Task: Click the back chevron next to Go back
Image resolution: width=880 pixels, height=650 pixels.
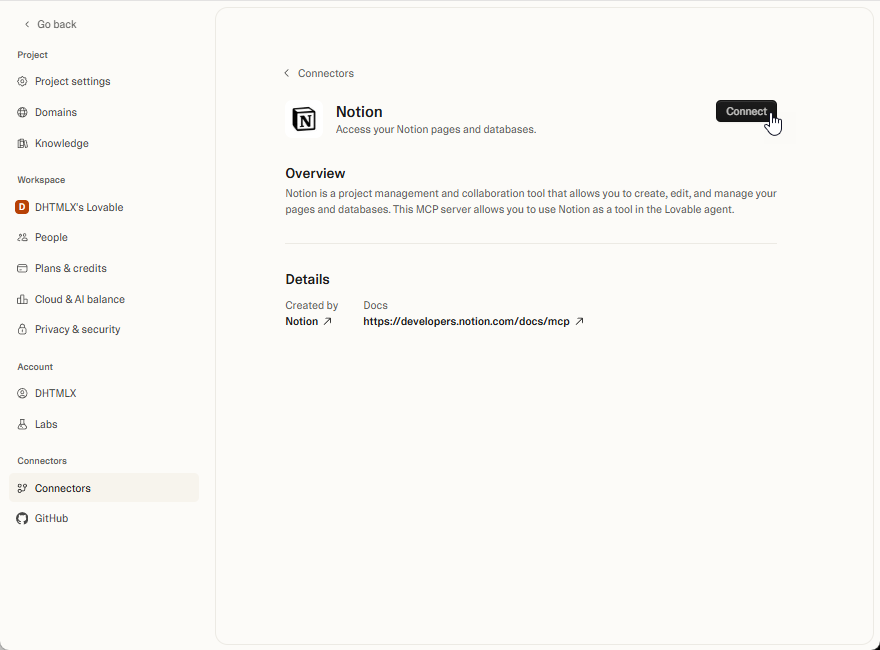Action: pyautogui.click(x=25, y=24)
